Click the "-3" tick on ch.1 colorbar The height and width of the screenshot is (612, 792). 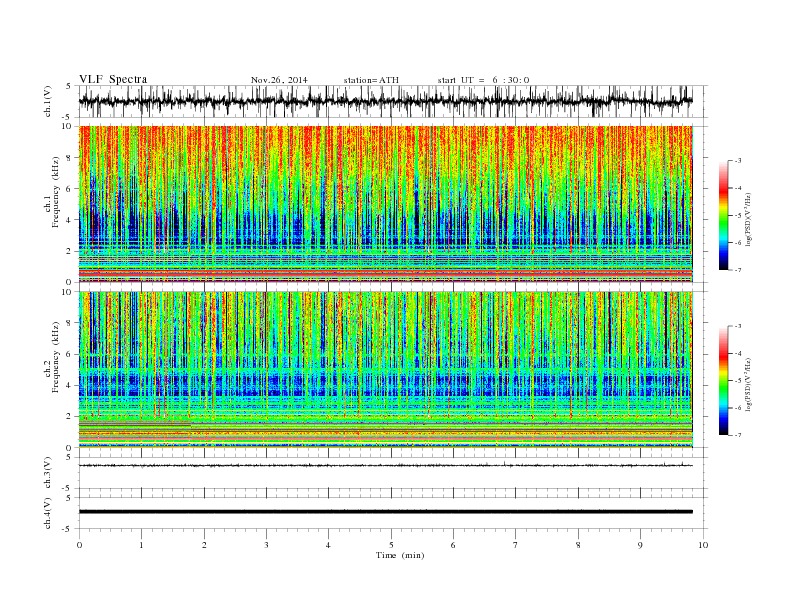[x=737, y=161]
